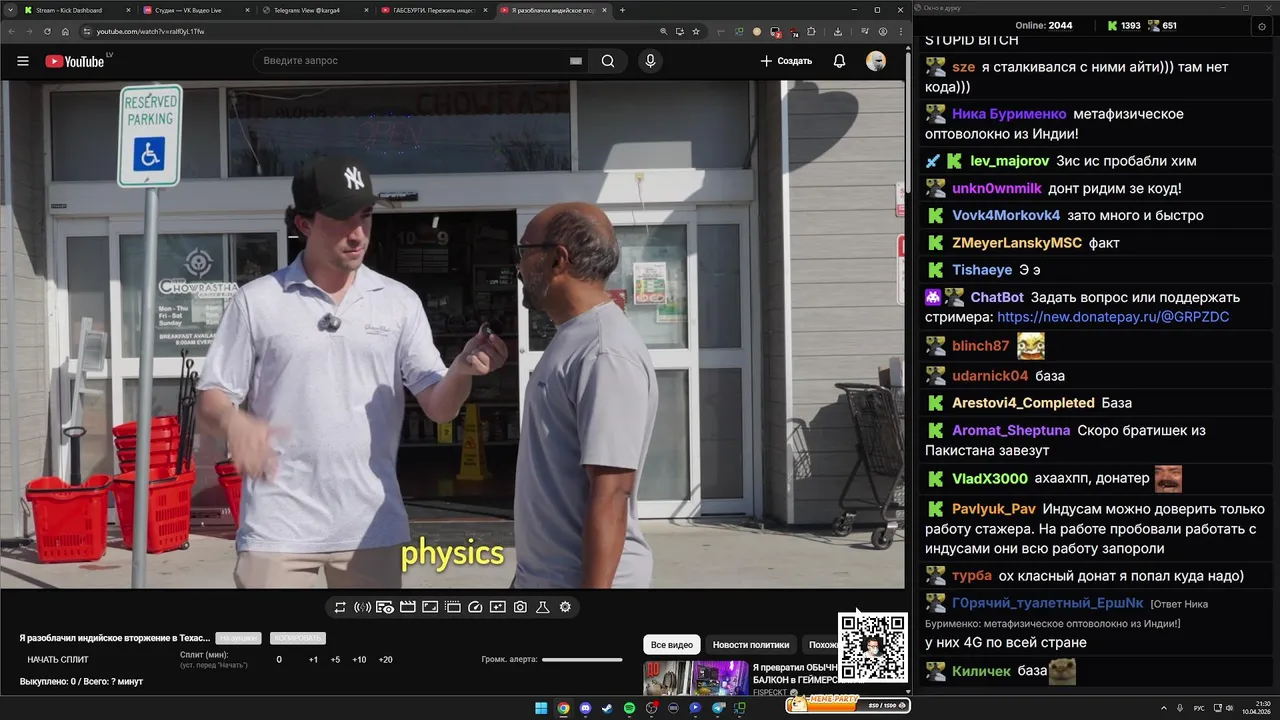Open a new browser tab

pos(622,10)
